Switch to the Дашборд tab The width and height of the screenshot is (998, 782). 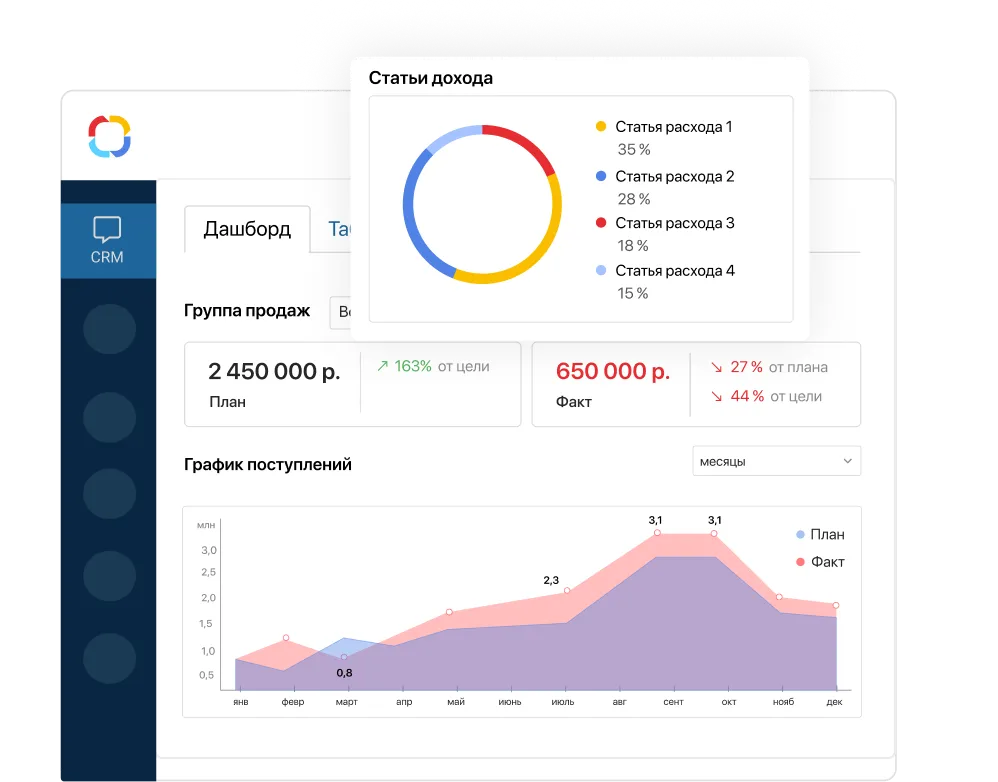247,229
